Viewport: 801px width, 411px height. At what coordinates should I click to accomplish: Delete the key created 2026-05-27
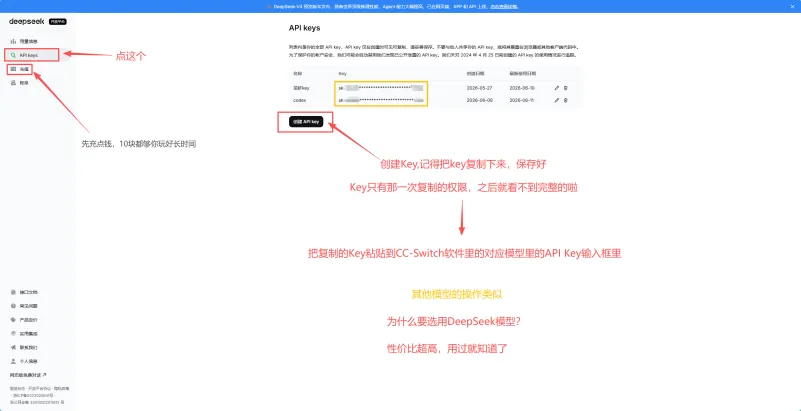tap(566, 88)
